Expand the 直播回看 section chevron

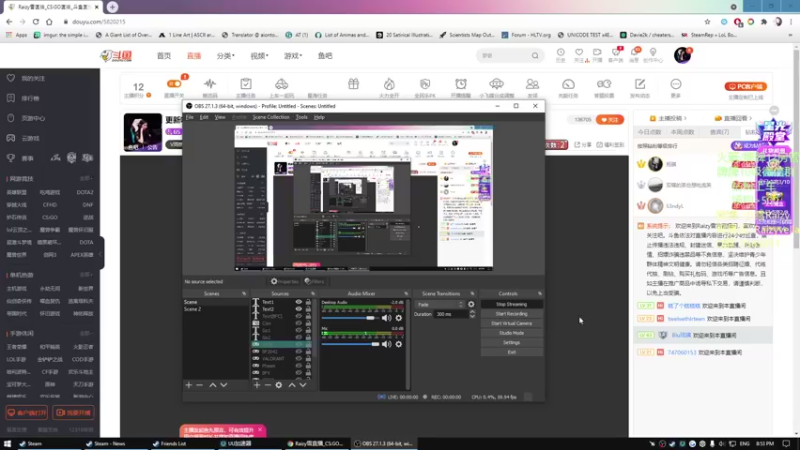[750, 118]
